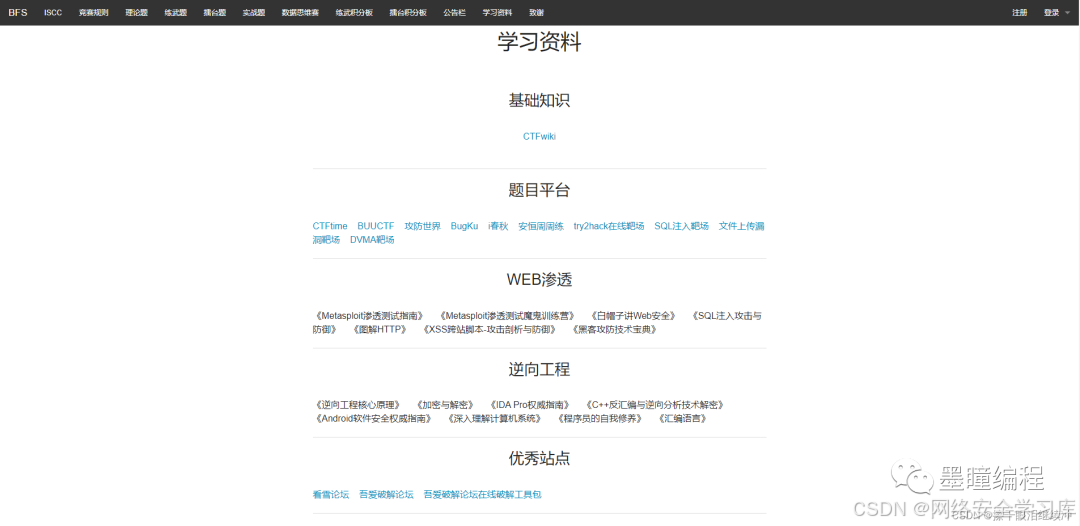Click the BFS brand logo text
The width and height of the screenshot is (1080, 526).
coord(18,12)
